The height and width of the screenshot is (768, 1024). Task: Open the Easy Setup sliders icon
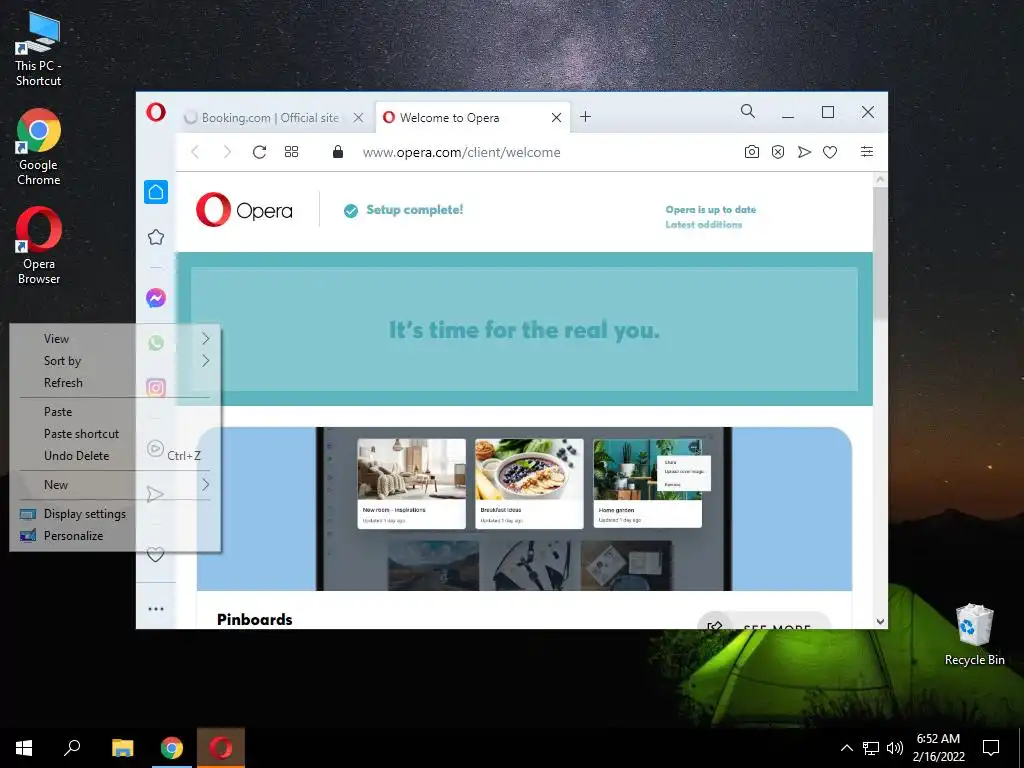(x=867, y=152)
